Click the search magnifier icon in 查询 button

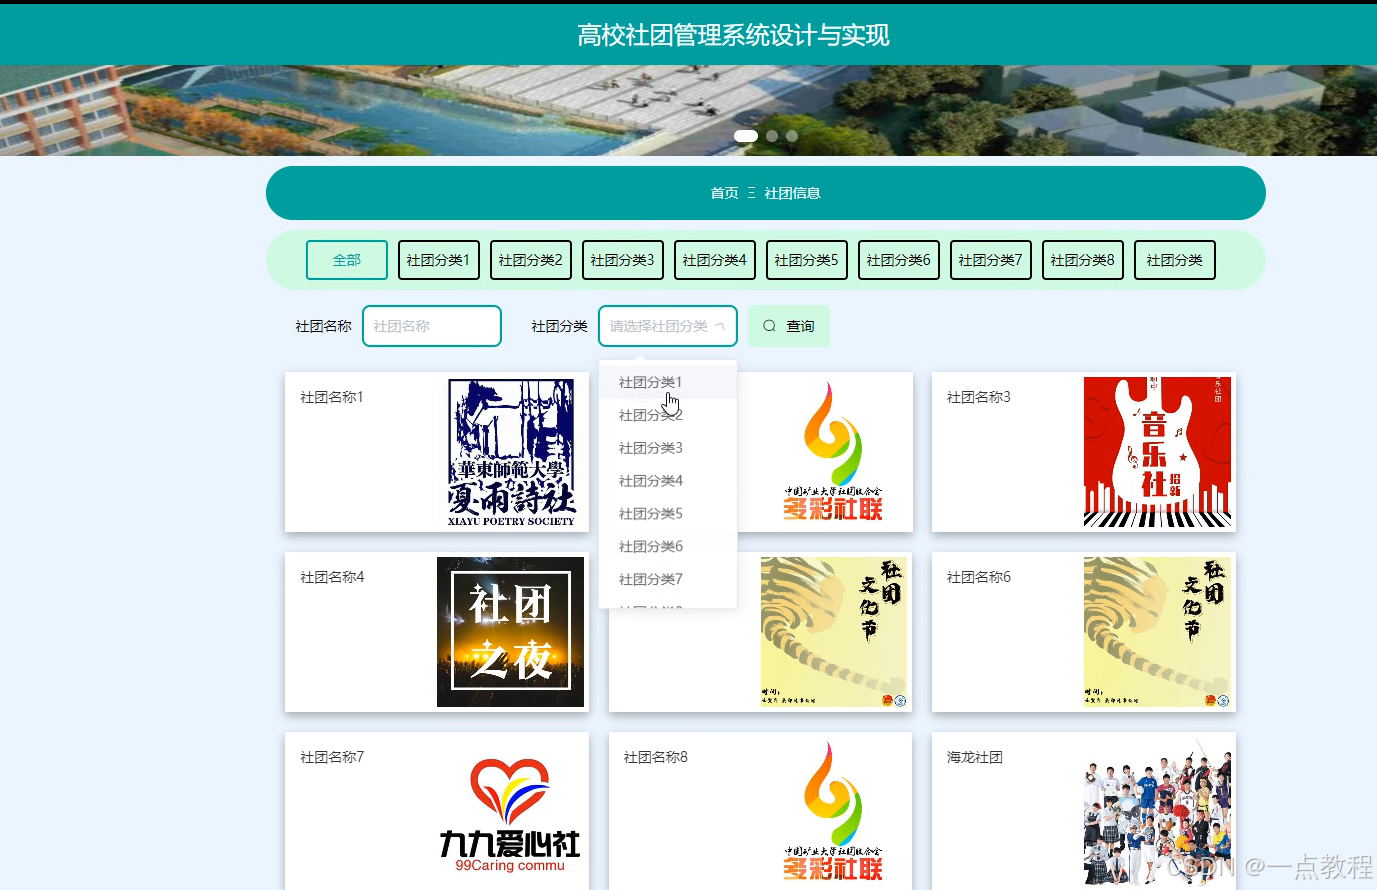(x=769, y=326)
